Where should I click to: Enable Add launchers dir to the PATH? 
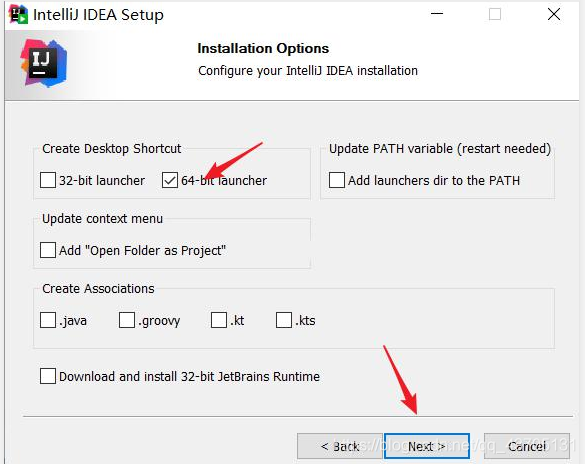tap(337, 180)
